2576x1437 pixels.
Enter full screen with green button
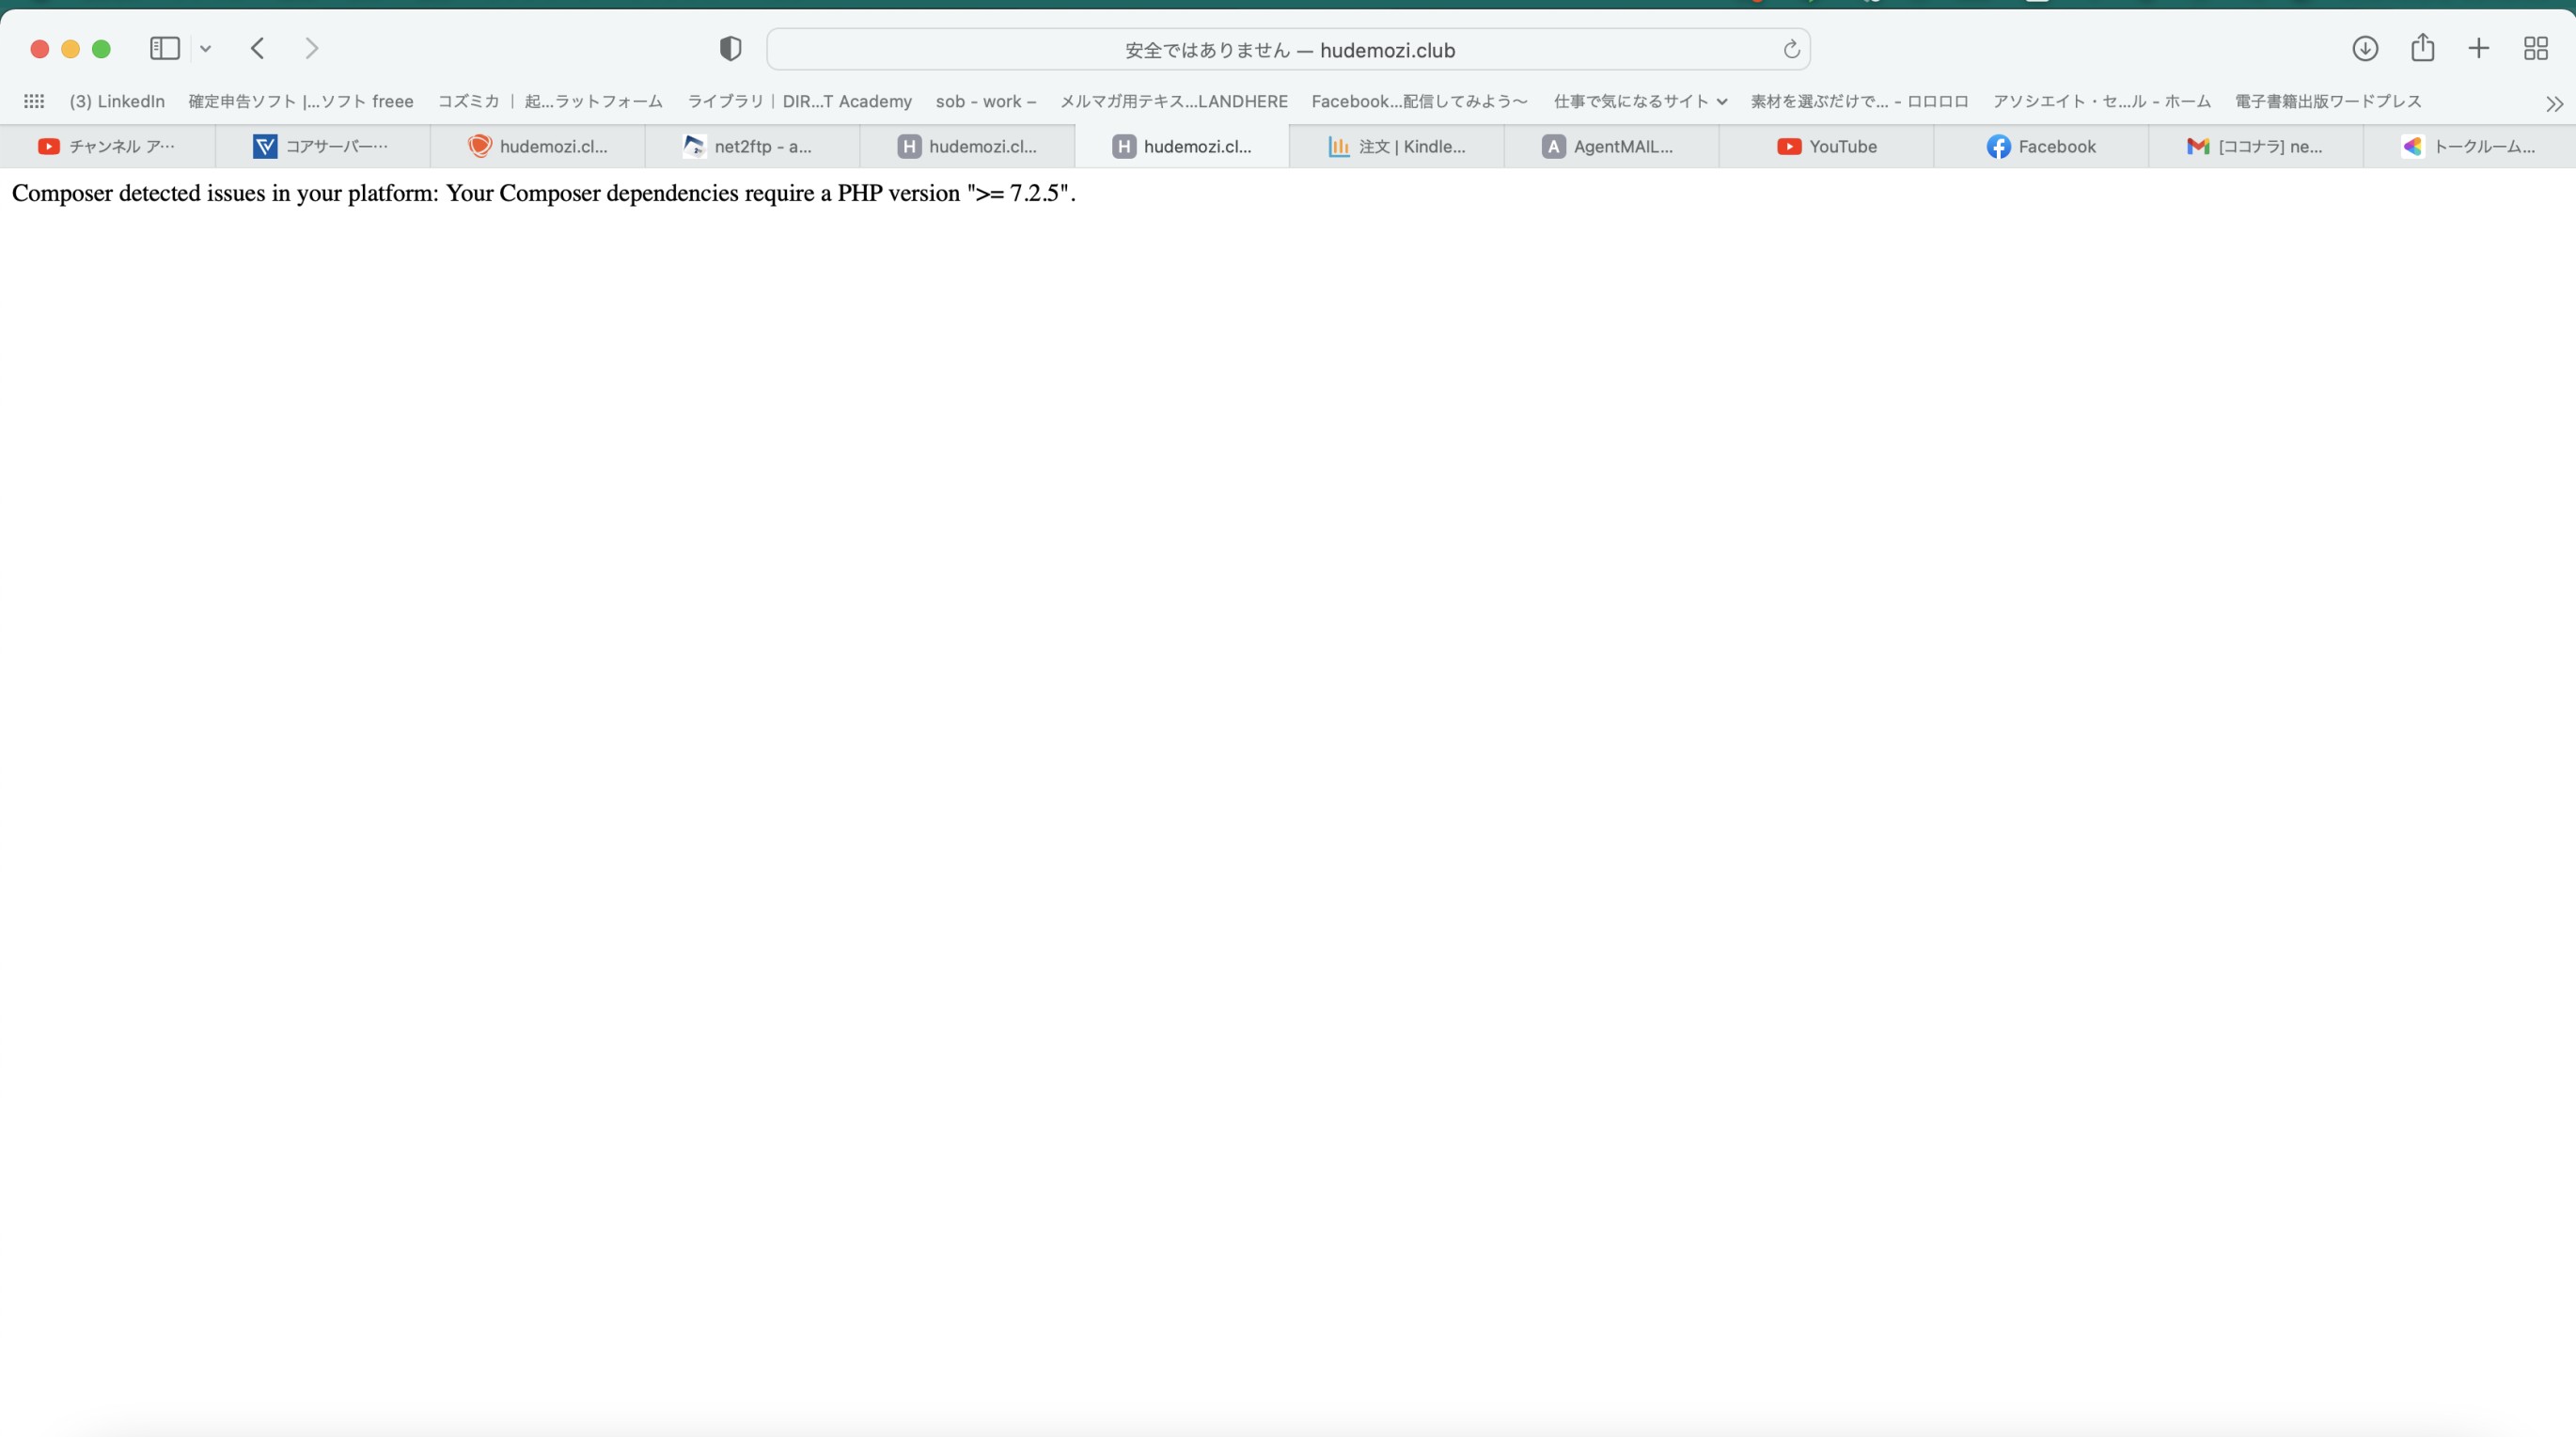[x=101, y=49]
